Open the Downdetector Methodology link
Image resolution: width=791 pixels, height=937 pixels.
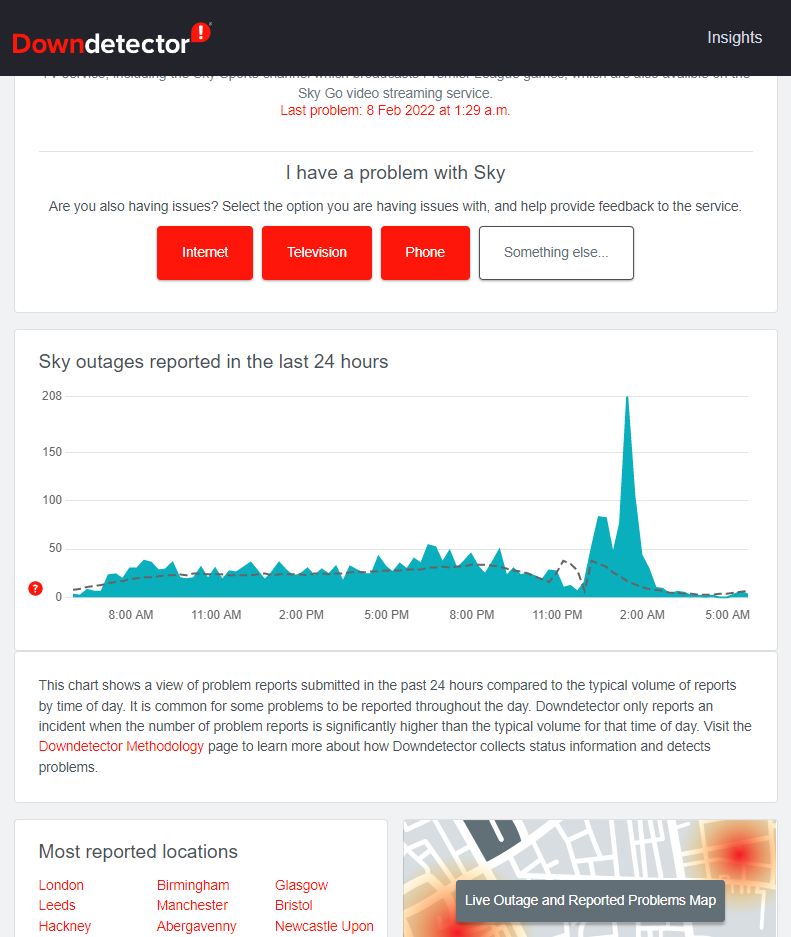(121, 746)
